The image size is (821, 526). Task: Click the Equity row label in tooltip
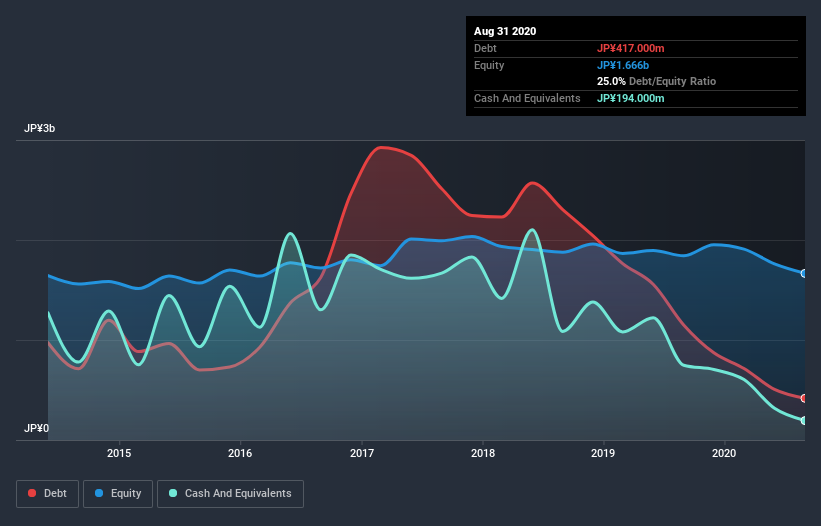click(x=489, y=65)
